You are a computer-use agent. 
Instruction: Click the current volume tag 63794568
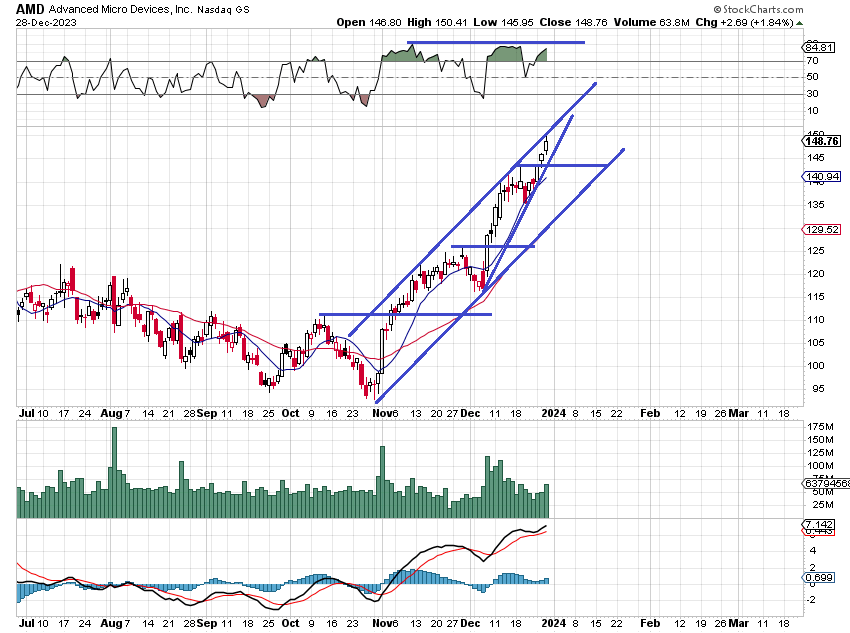pyautogui.click(x=826, y=483)
